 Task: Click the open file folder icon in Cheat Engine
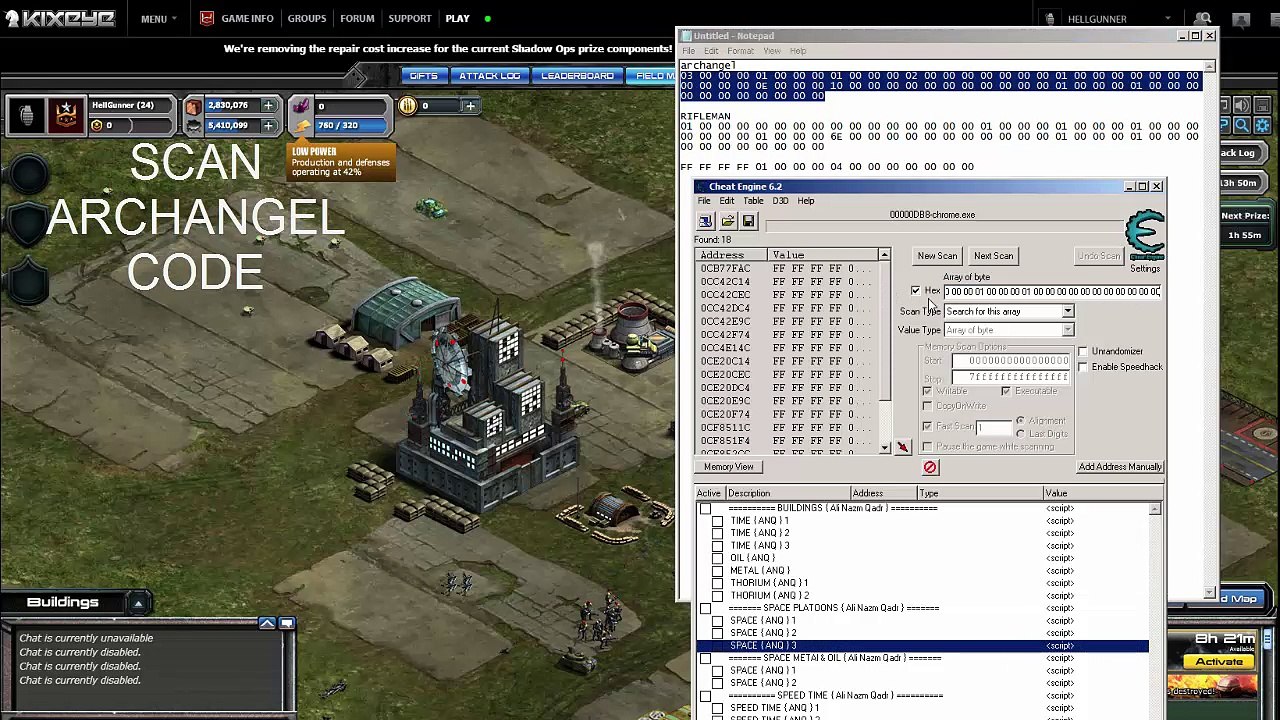point(727,221)
